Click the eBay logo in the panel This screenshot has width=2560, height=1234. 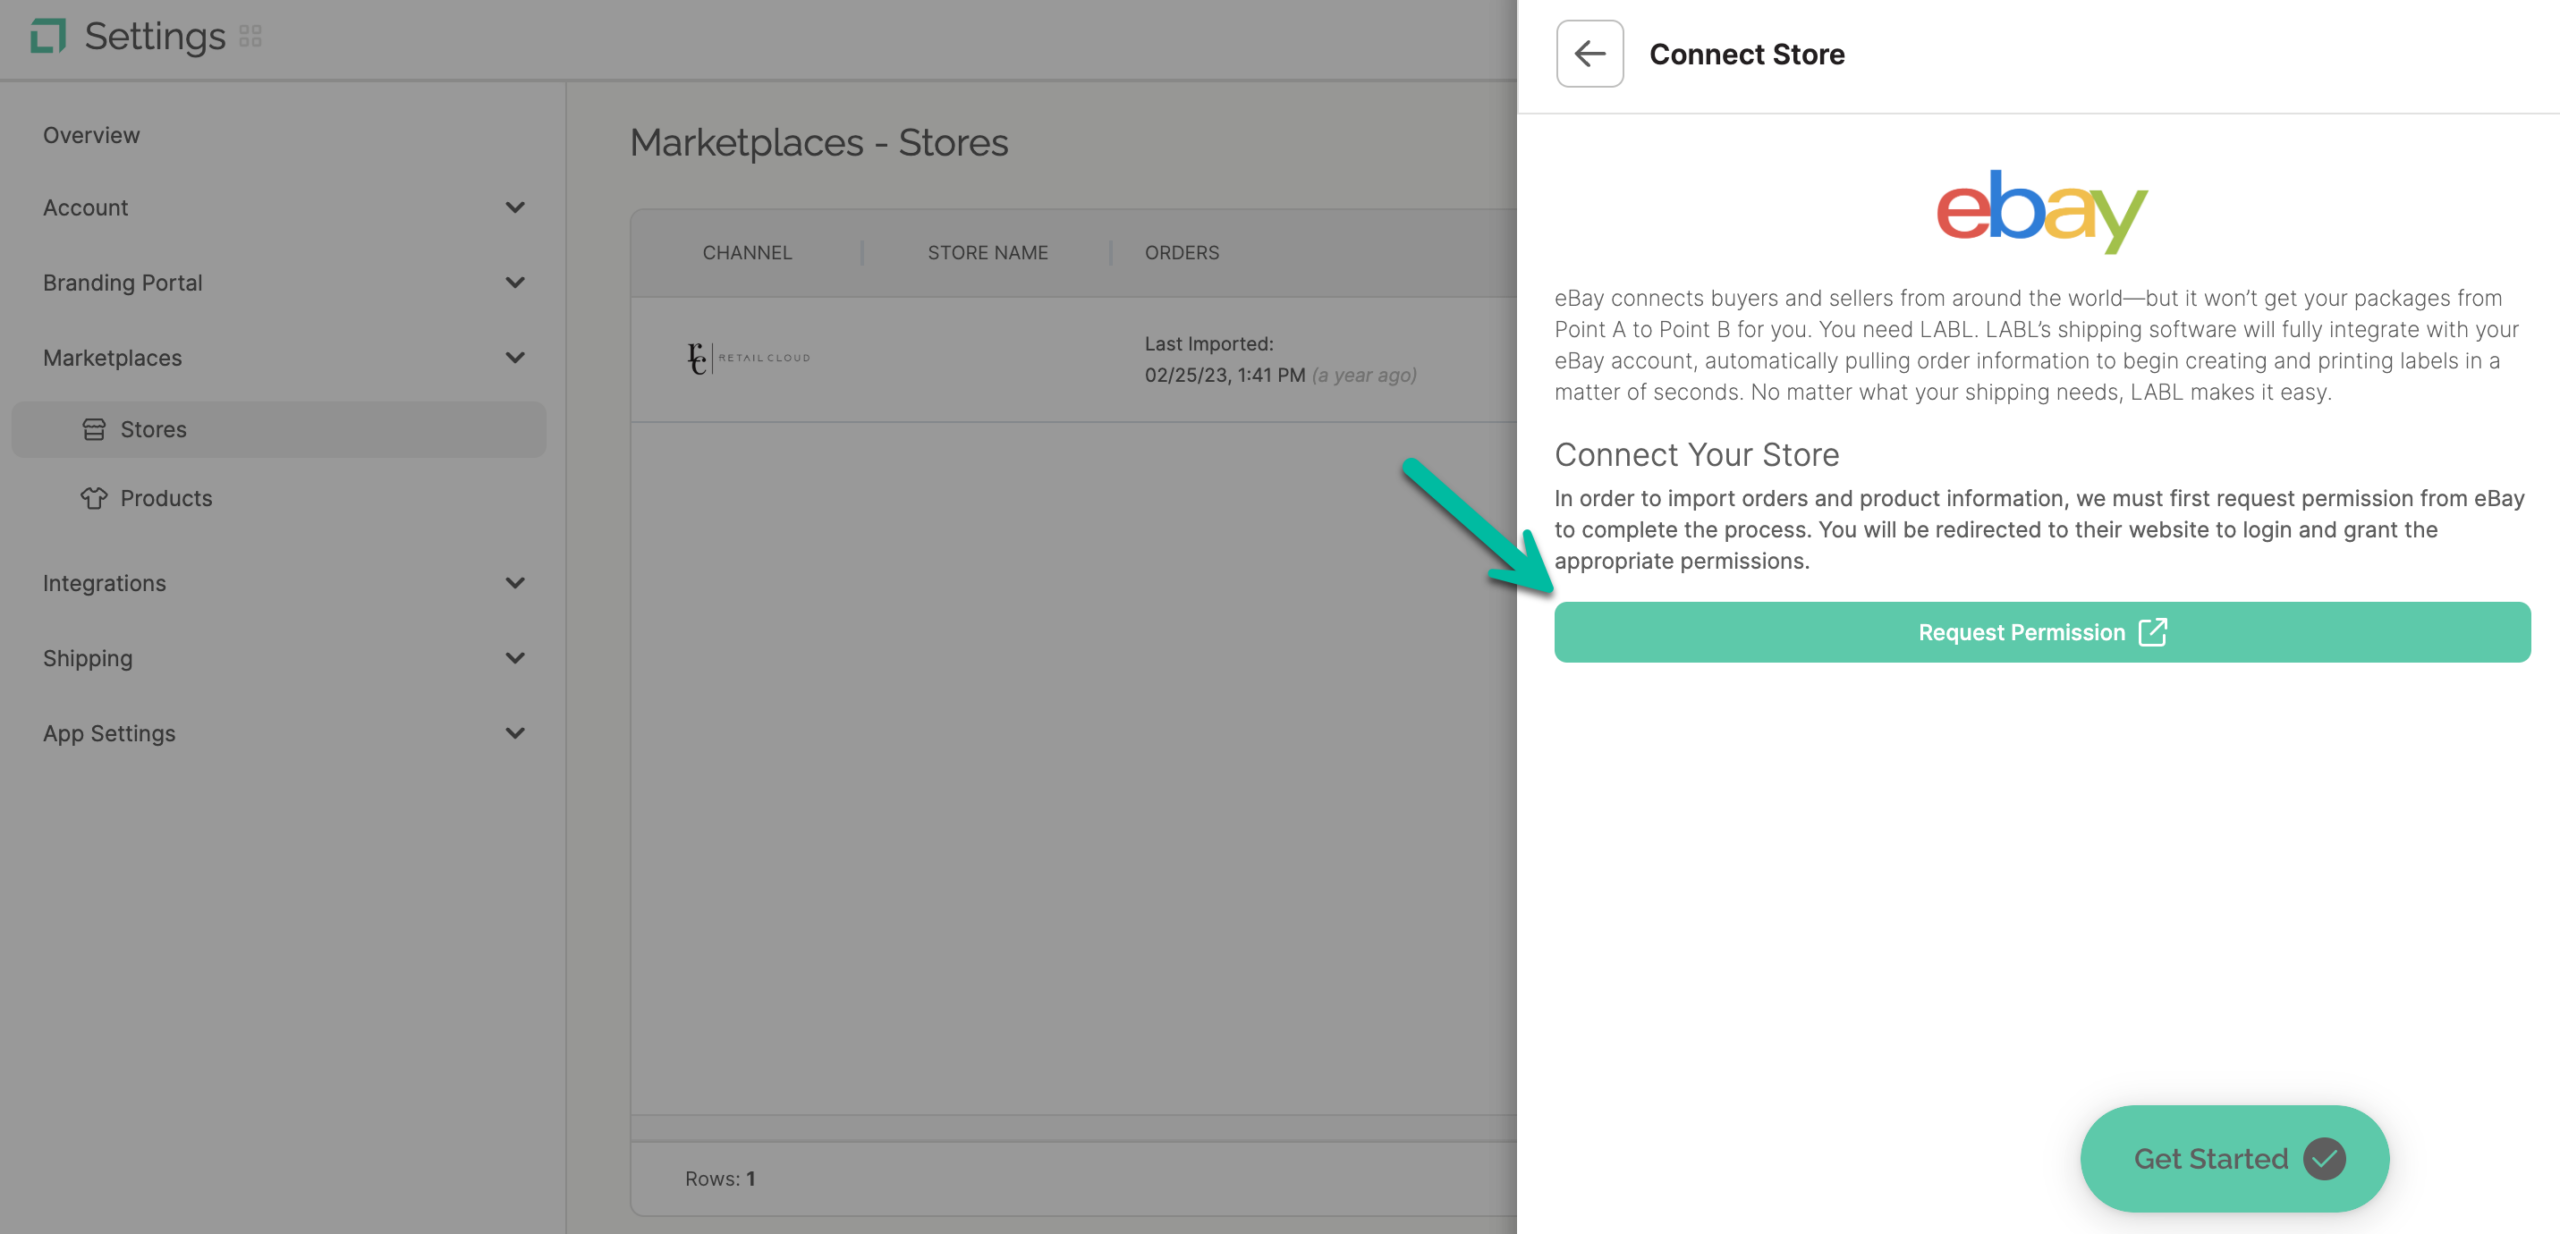tap(2042, 212)
